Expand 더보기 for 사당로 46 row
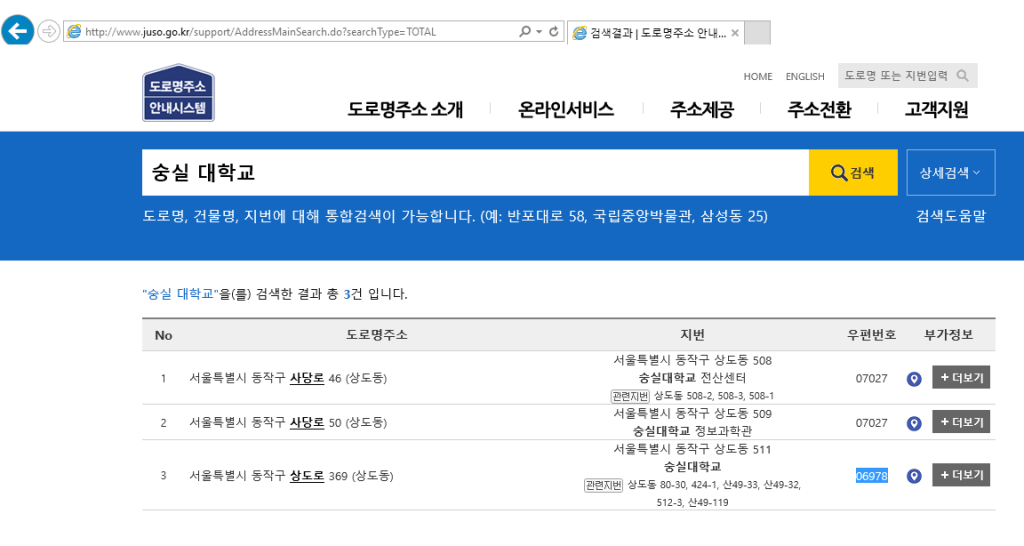1024x546 pixels. 961,377
